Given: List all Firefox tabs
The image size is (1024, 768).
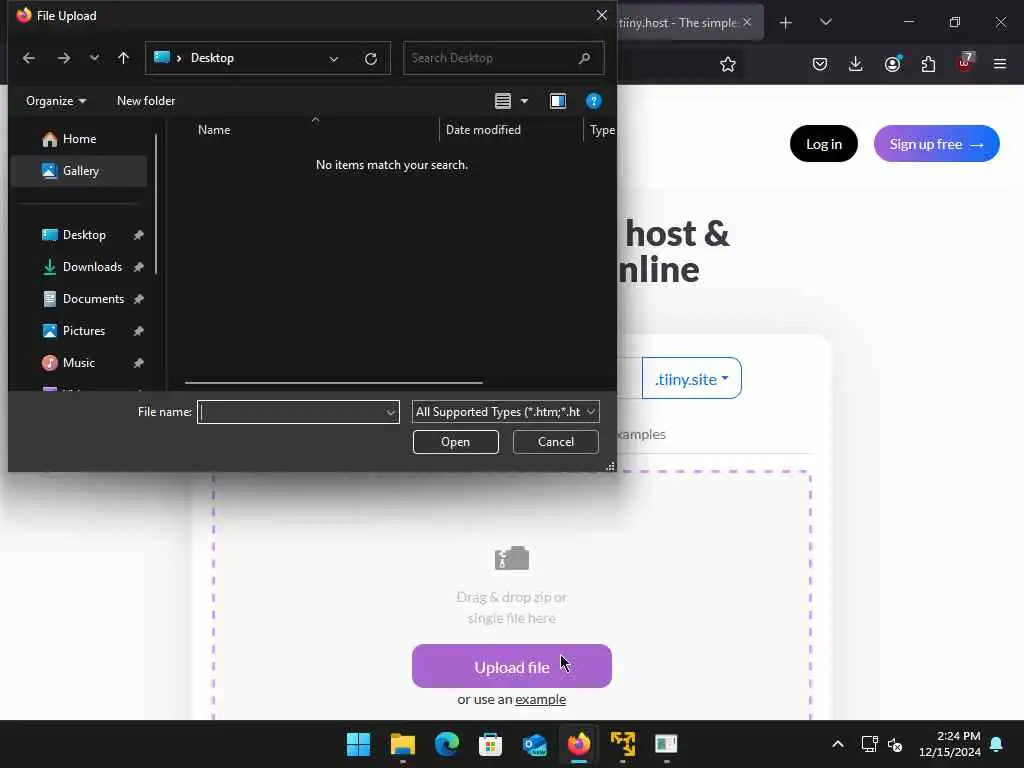Looking at the screenshot, I should (x=825, y=22).
